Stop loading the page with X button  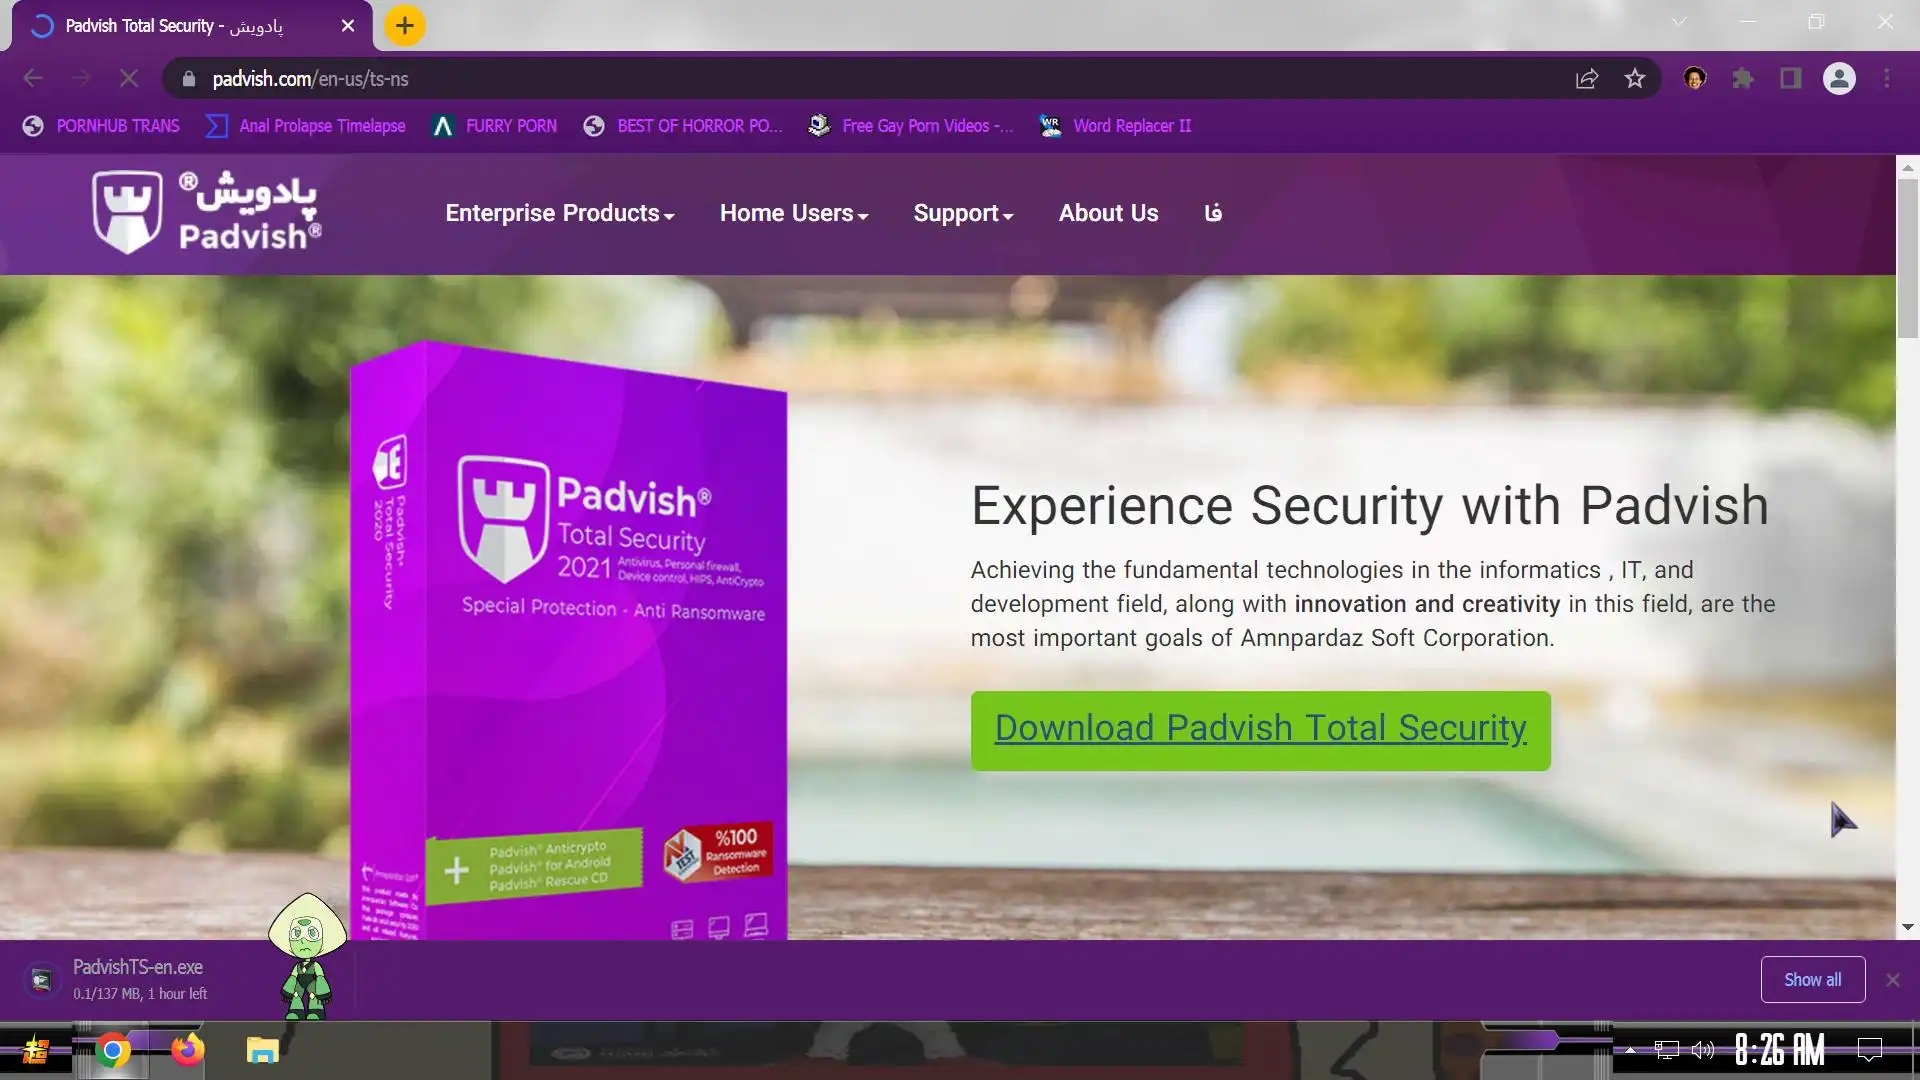[x=129, y=78]
